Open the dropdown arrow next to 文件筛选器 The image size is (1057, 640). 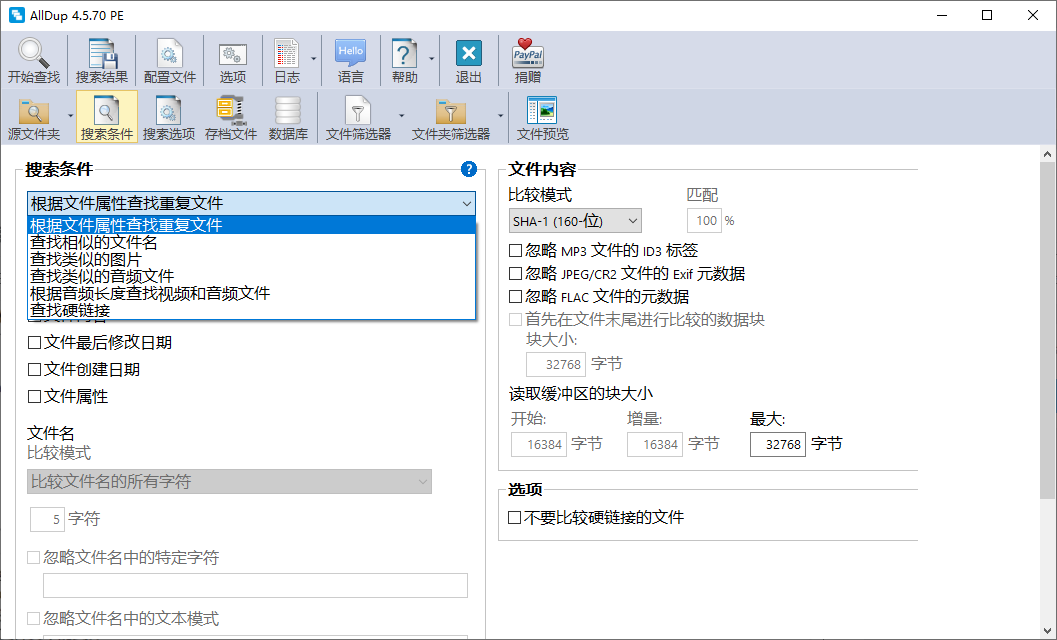click(x=401, y=115)
